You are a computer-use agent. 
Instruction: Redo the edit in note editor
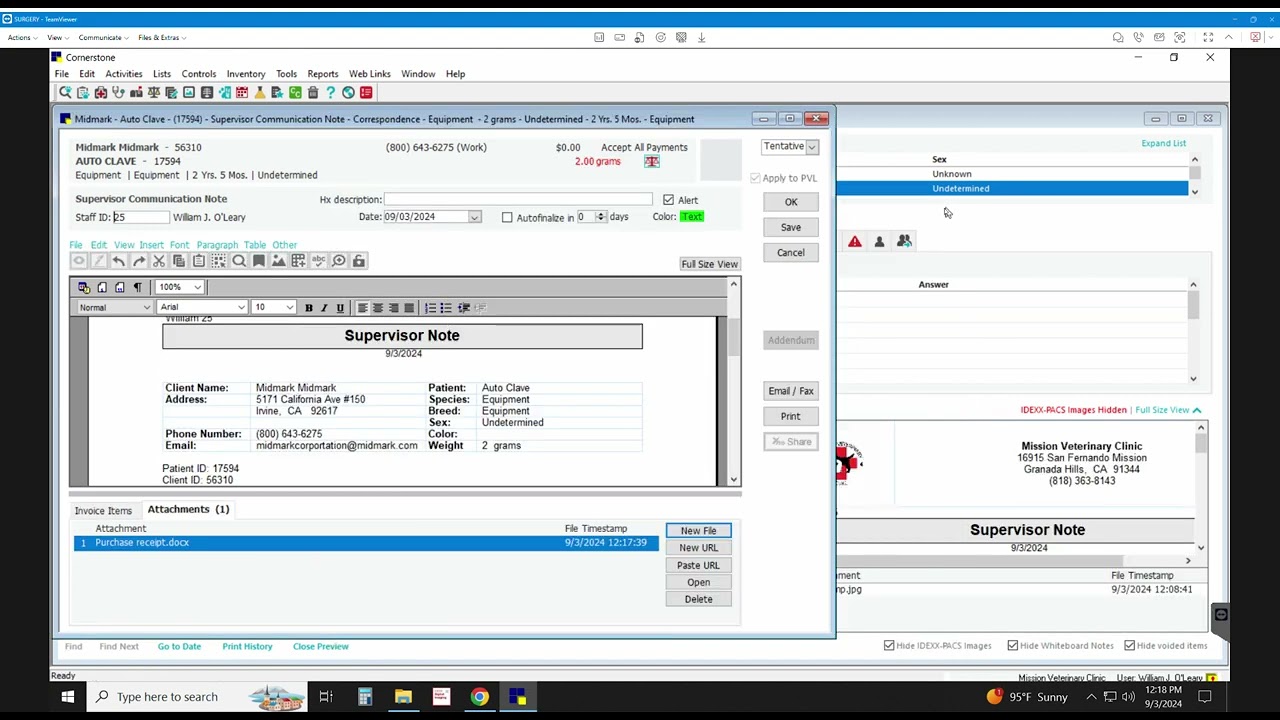click(138, 261)
